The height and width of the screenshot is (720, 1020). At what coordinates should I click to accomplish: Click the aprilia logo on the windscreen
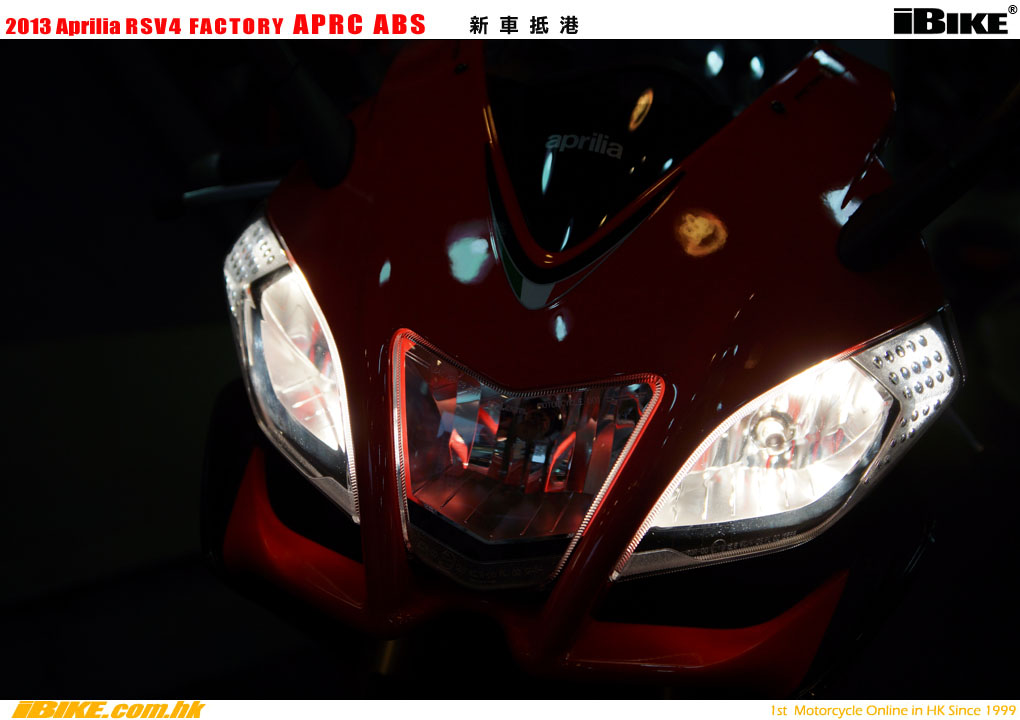coord(583,146)
